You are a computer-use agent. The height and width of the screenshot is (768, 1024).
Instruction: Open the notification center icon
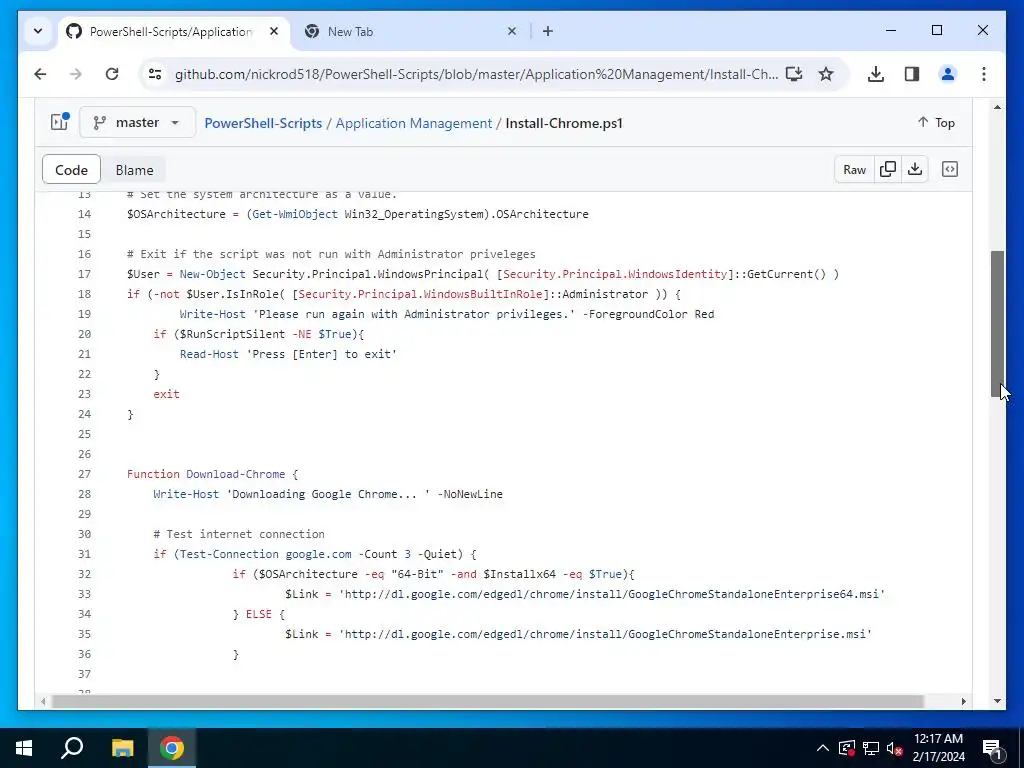point(992,748)
